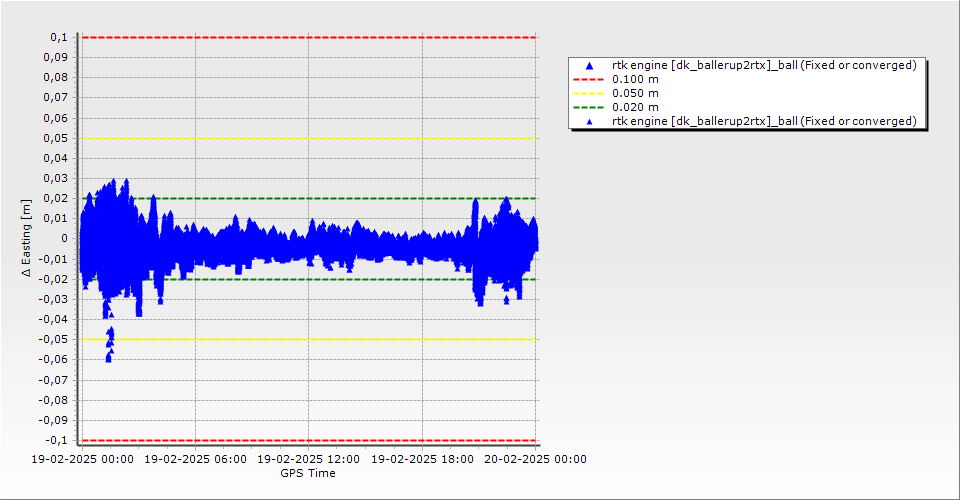This screenshot has width=960, height=500.
Task: Click the GPS Time axis title
Action: point(308,473)
